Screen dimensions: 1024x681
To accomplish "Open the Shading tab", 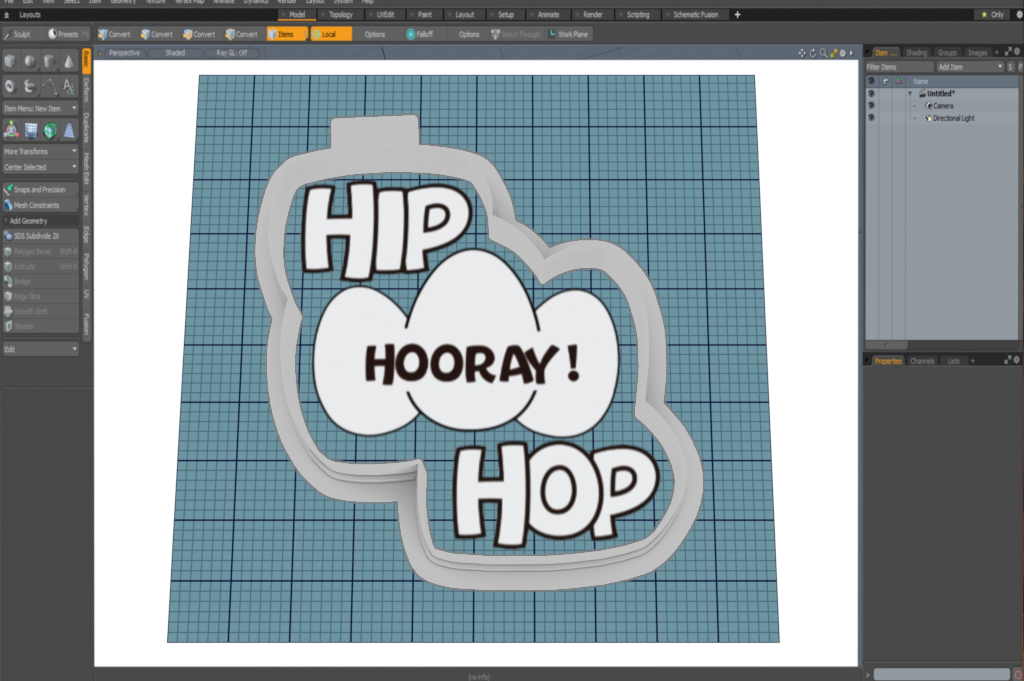I will click(916, 53).
